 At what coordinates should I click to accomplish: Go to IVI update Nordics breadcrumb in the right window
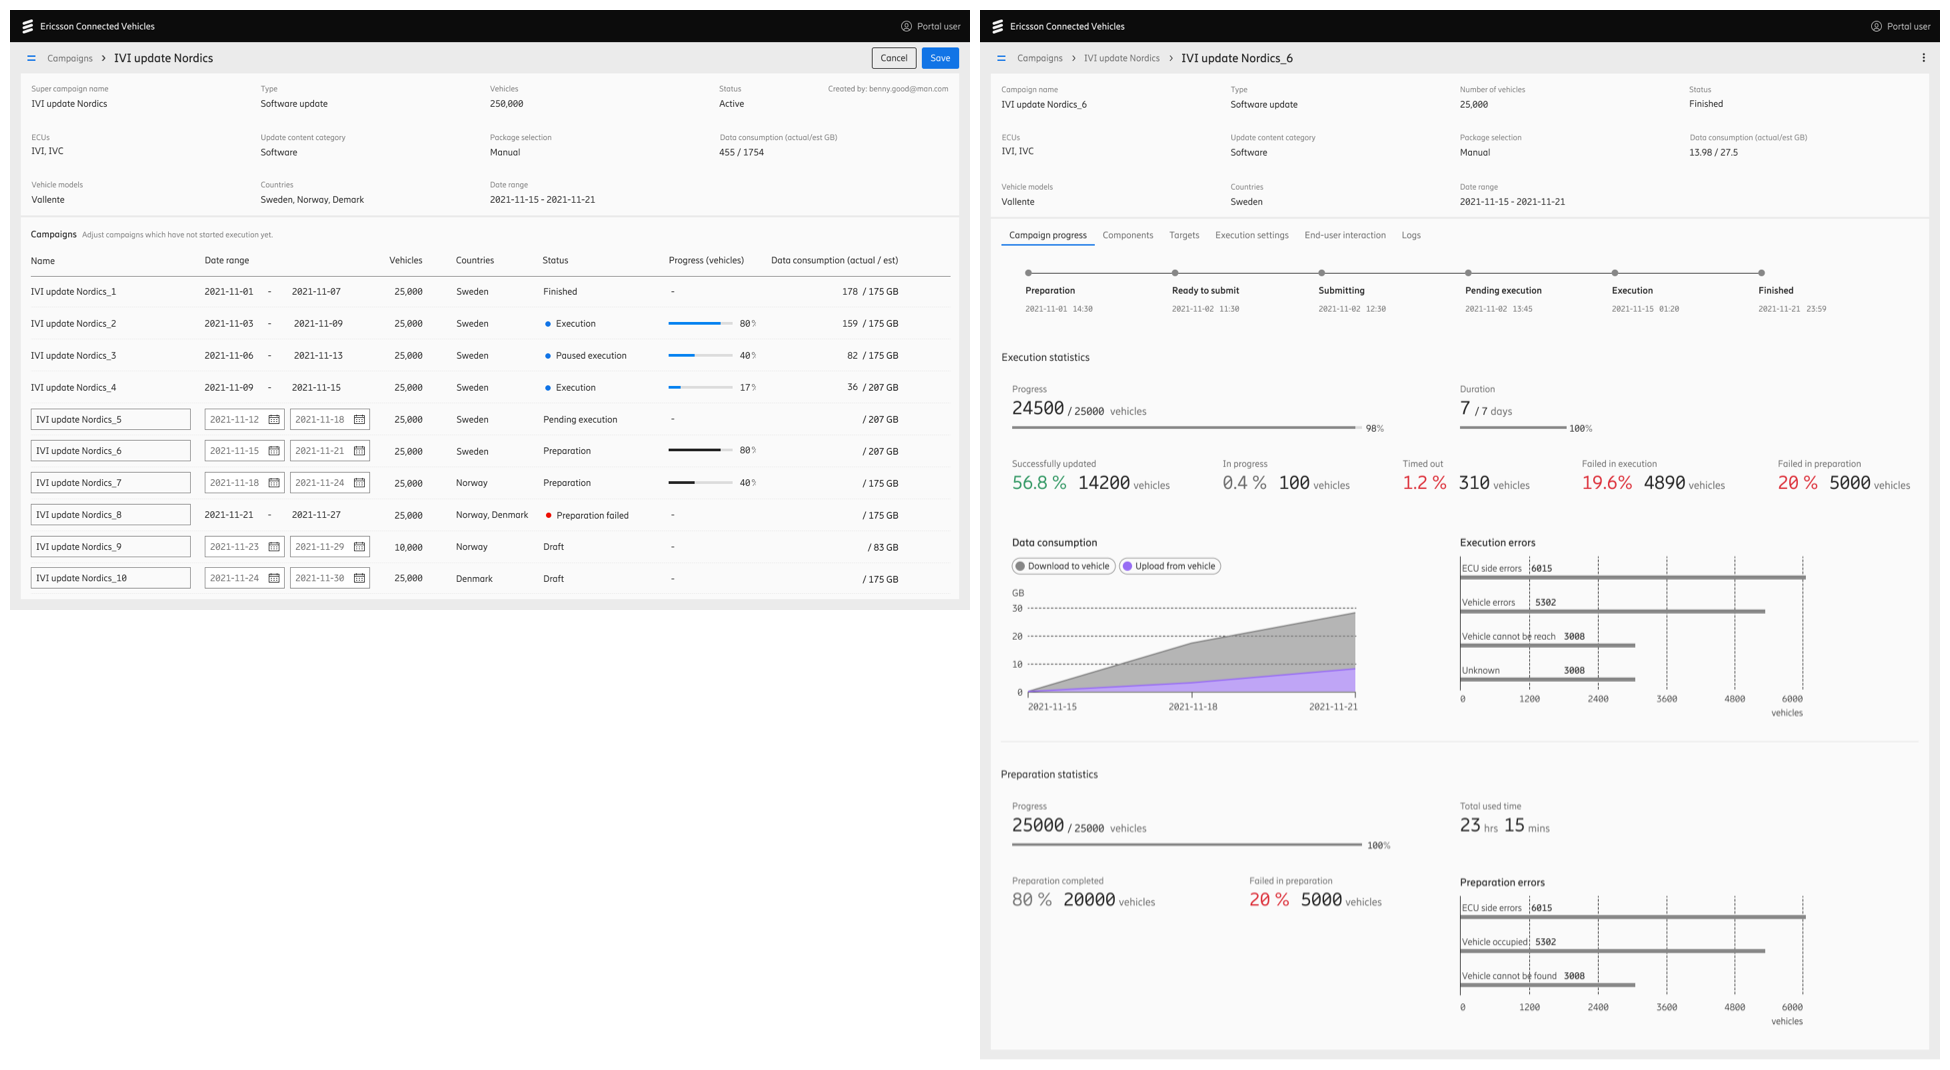tap(1121, 58)
